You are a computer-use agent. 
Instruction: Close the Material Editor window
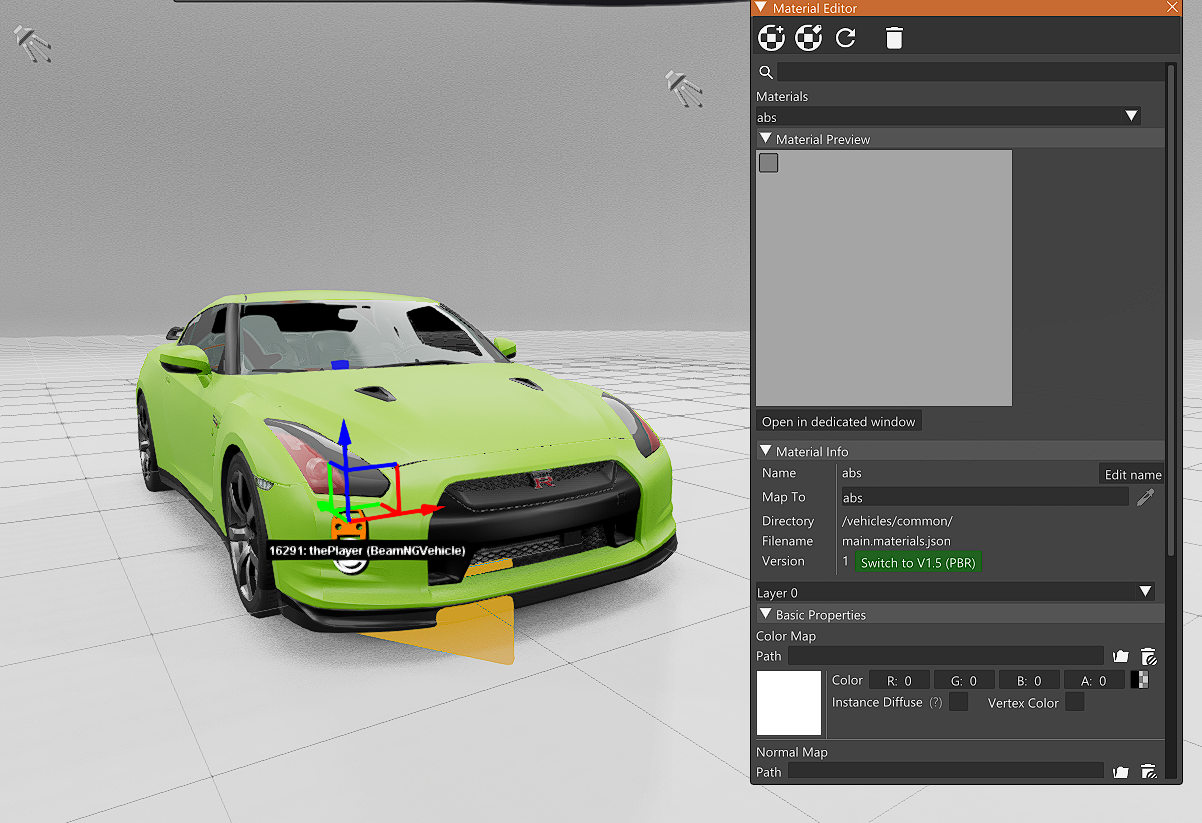coord(1172,8)
